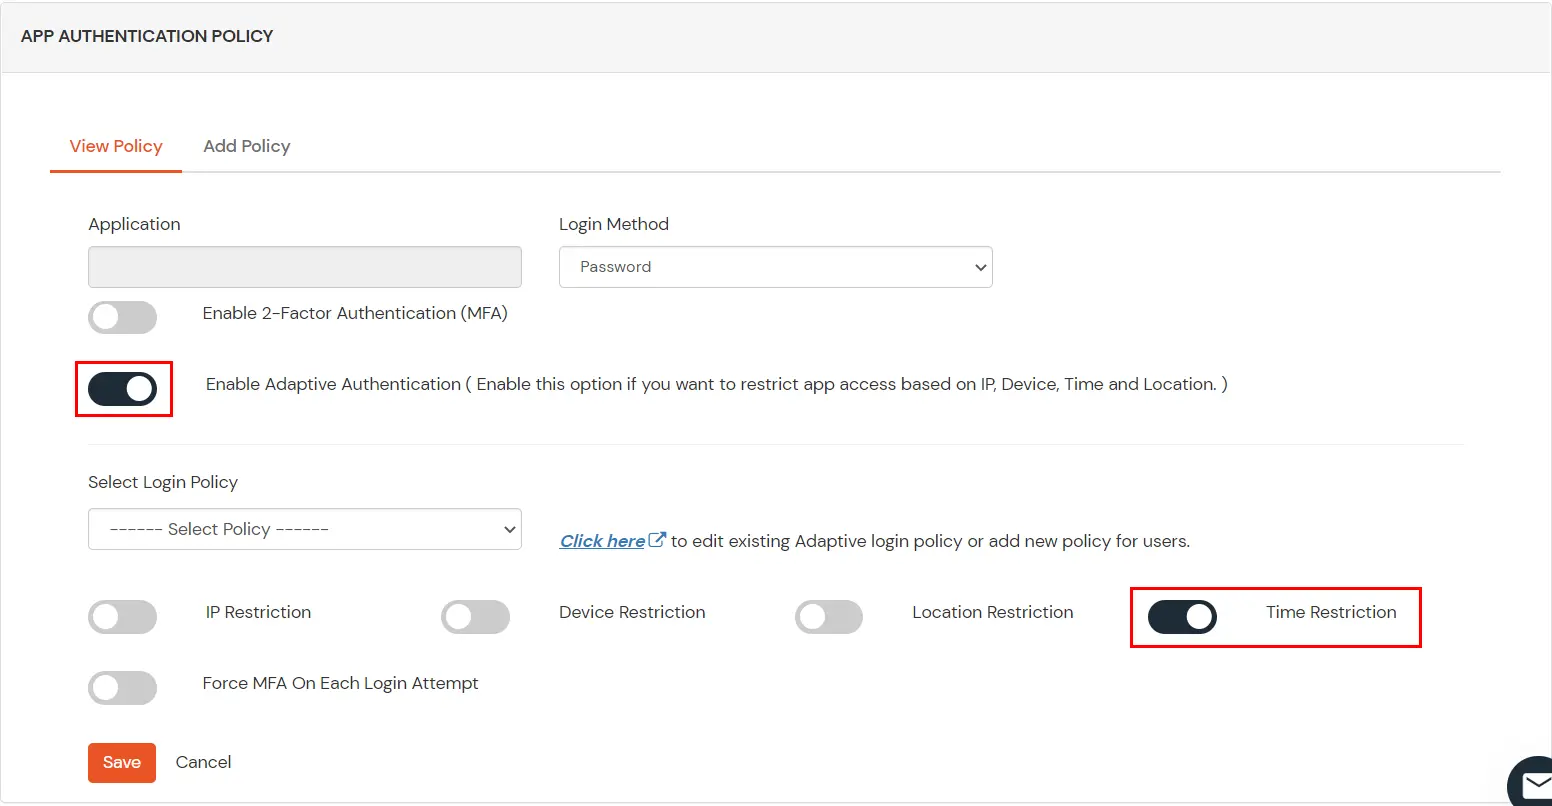Click here to edit Adaptive login policy
Image resolution: width=1552 pixels, height=806 pixels.
(x=600, y=540)
